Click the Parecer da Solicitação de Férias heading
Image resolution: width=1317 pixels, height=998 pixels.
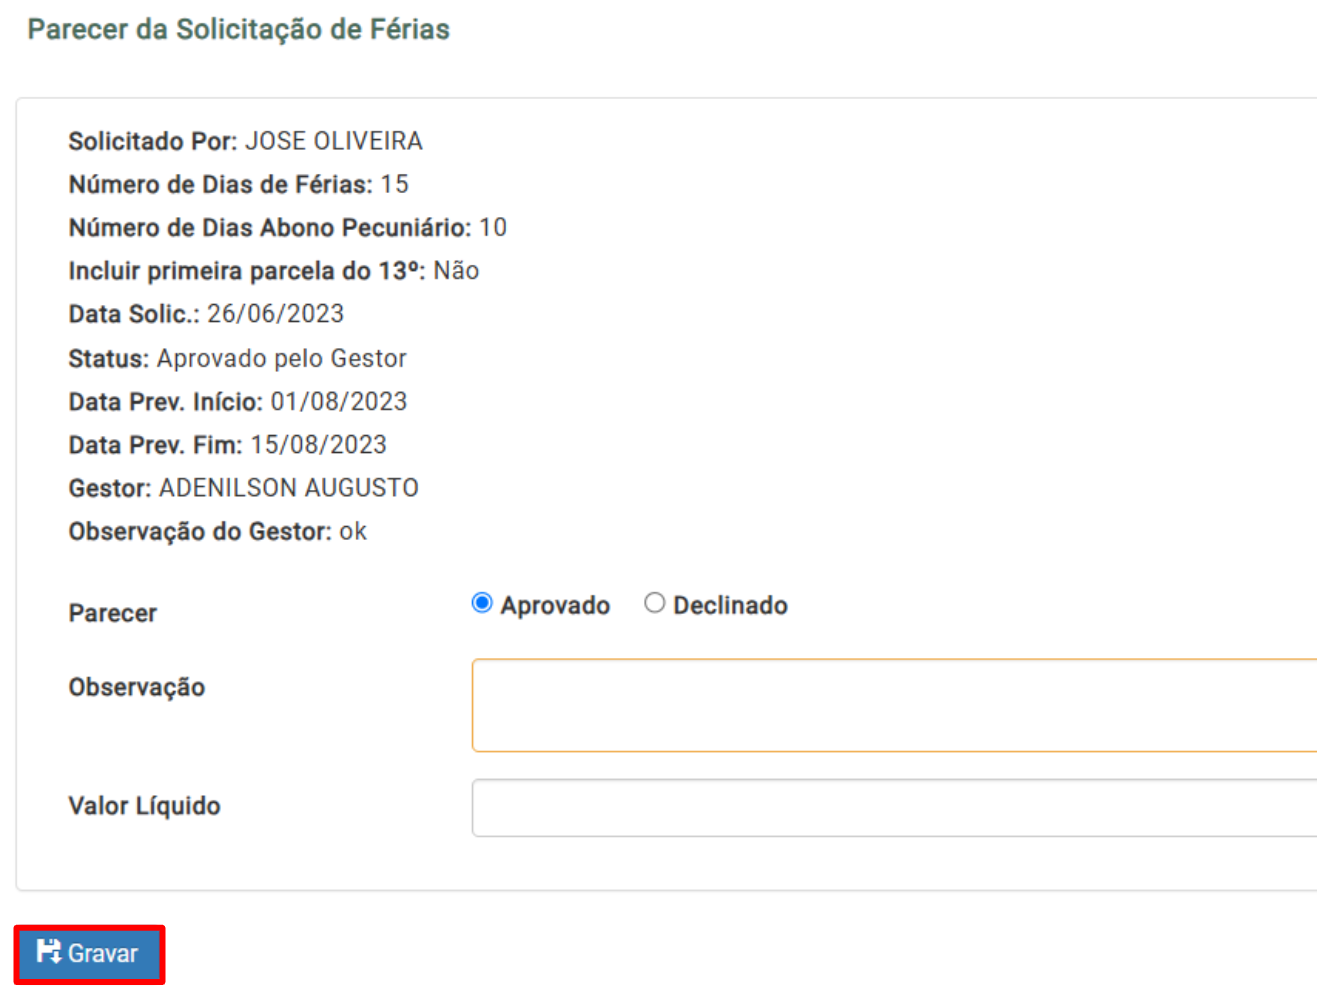(239, 29)
